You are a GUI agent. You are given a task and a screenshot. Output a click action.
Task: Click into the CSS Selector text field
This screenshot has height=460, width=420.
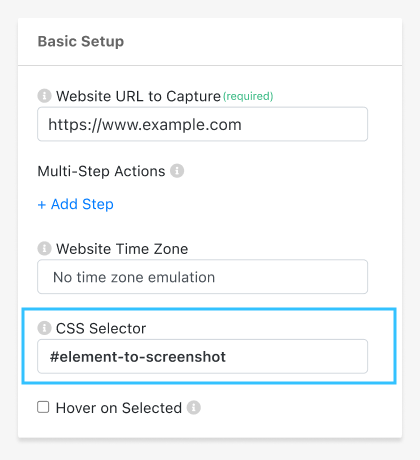point(202,356)
